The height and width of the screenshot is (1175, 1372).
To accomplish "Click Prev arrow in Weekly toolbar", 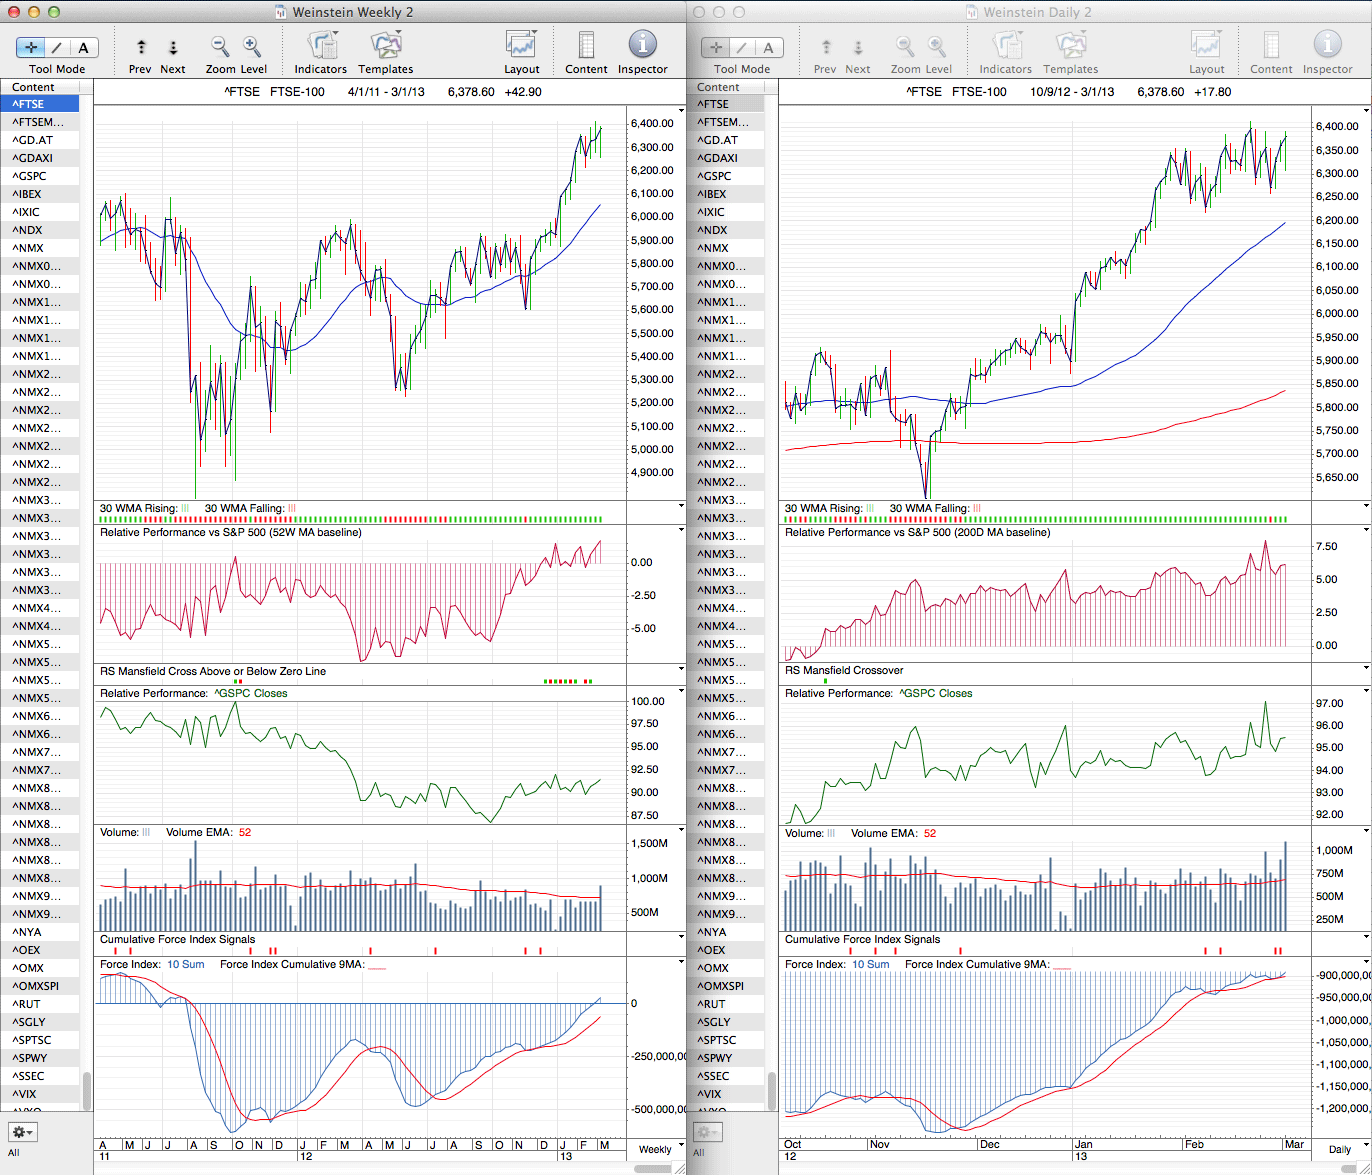I will click(141, 47).
